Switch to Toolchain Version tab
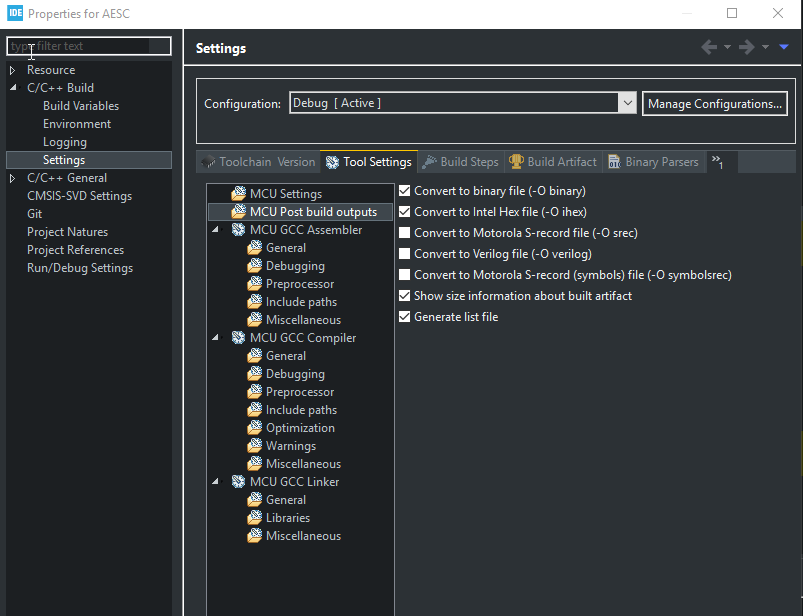 pos(258,162)
